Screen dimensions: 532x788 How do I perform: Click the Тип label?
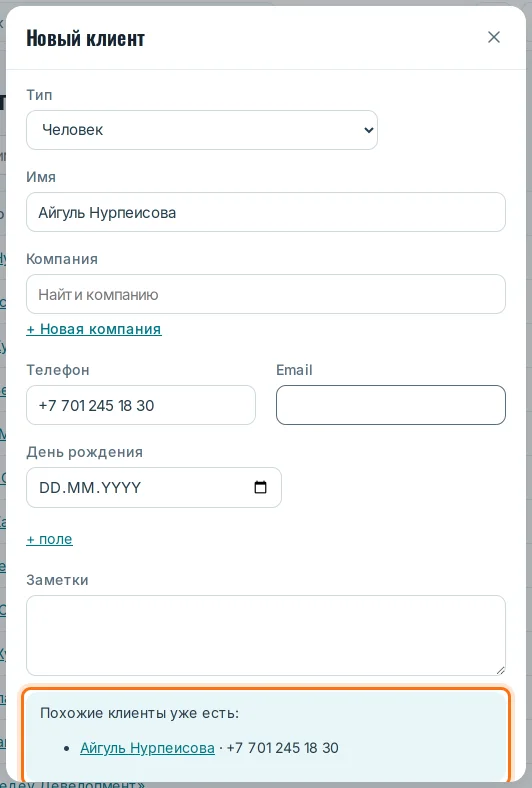[x=39, y=95]
